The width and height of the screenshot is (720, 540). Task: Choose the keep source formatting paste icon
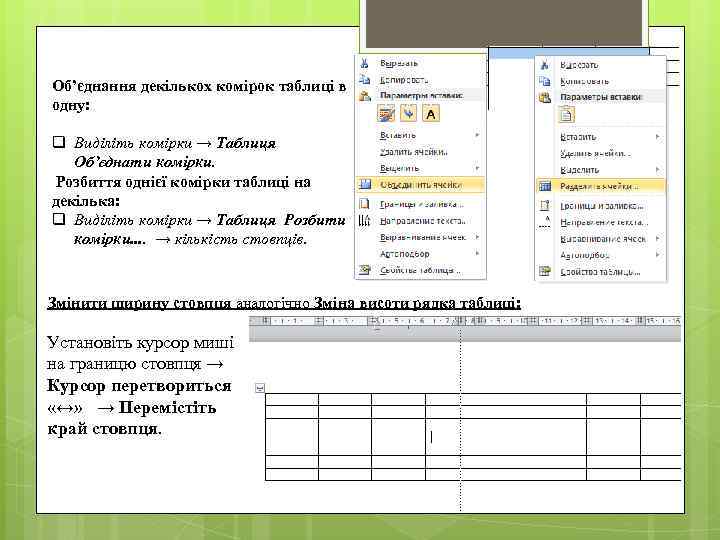click(x=386, y=113)
